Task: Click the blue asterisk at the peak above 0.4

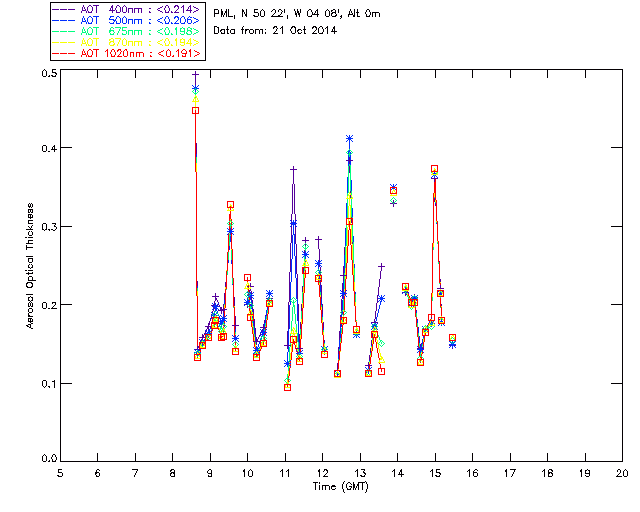Action: [x=349, y=139]
